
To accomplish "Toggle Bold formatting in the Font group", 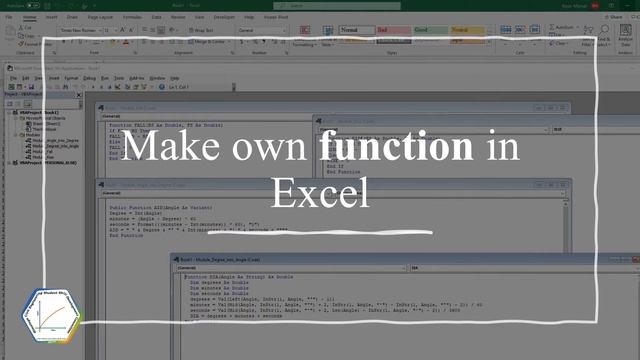I will [x=63, y=42].
